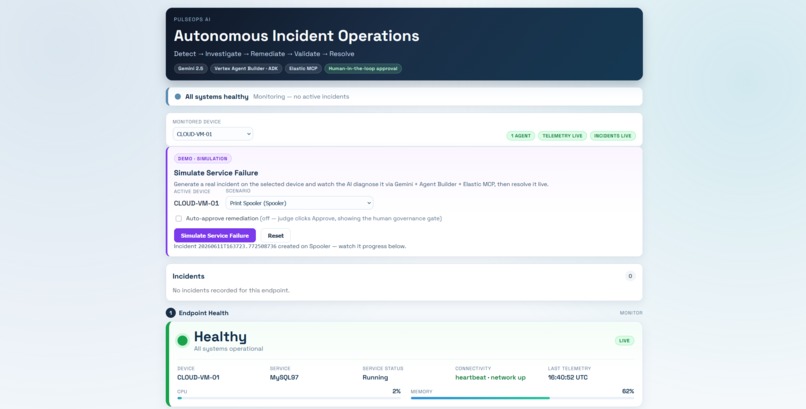This screenshot has width=806, height=409.
Task: Click the TELEMETRY LIVE status pill
Action: 562,136
